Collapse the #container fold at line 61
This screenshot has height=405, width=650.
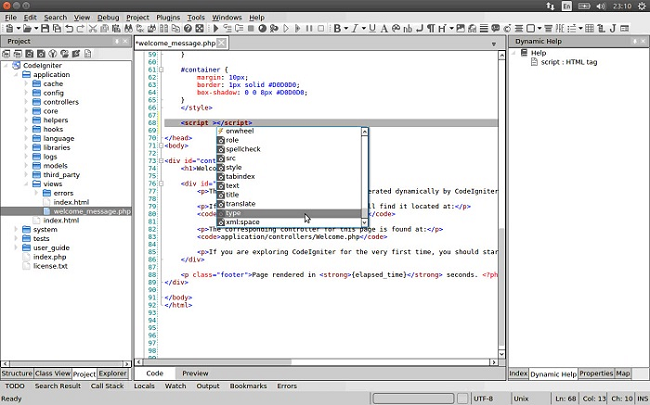point(161,70)
